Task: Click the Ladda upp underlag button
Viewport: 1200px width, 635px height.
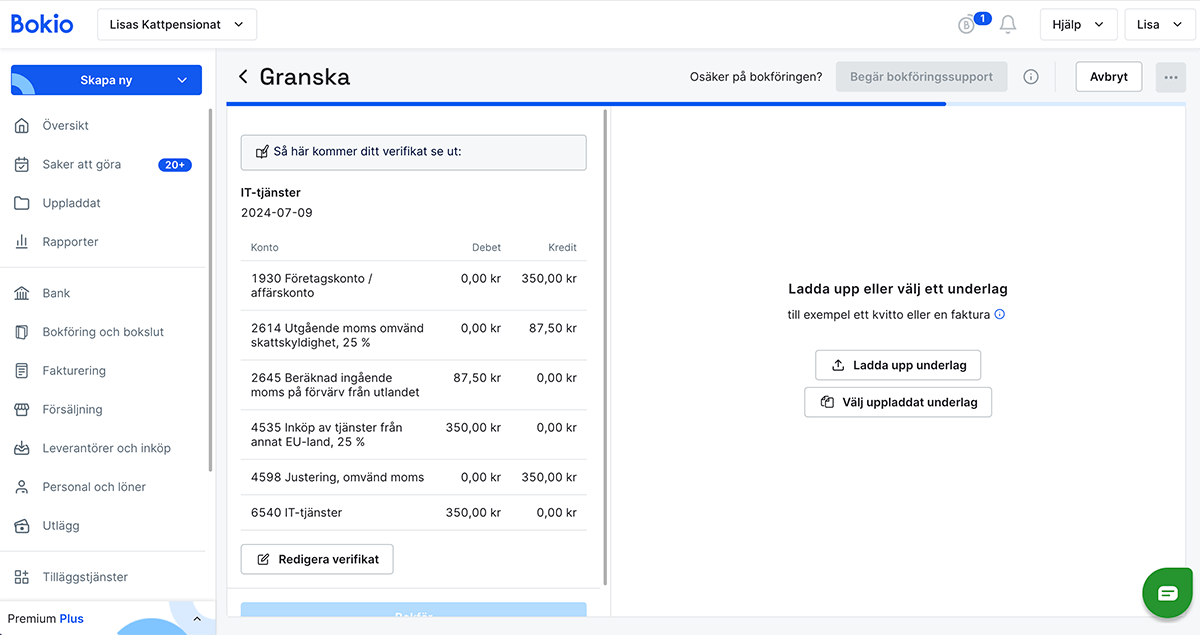Action: click(x=897, y=365)
